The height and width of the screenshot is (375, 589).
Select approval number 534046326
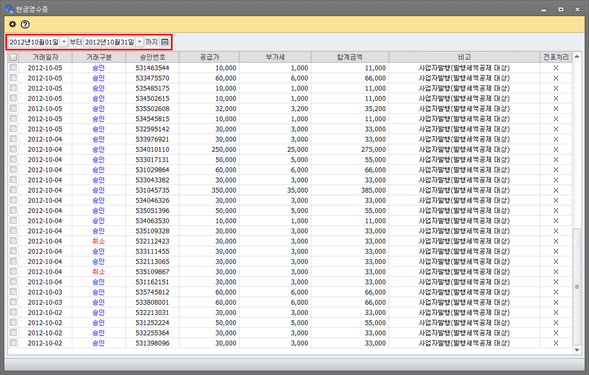tap(152, 200)
